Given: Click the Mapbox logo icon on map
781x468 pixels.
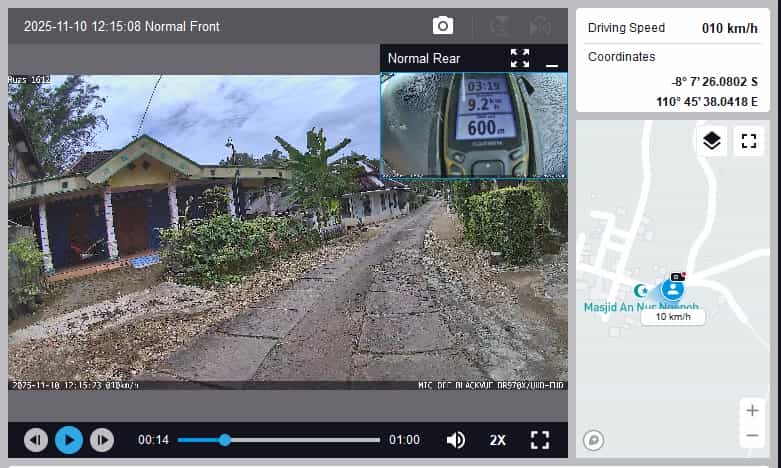Looking at the screenshot, I should (593, 440).
